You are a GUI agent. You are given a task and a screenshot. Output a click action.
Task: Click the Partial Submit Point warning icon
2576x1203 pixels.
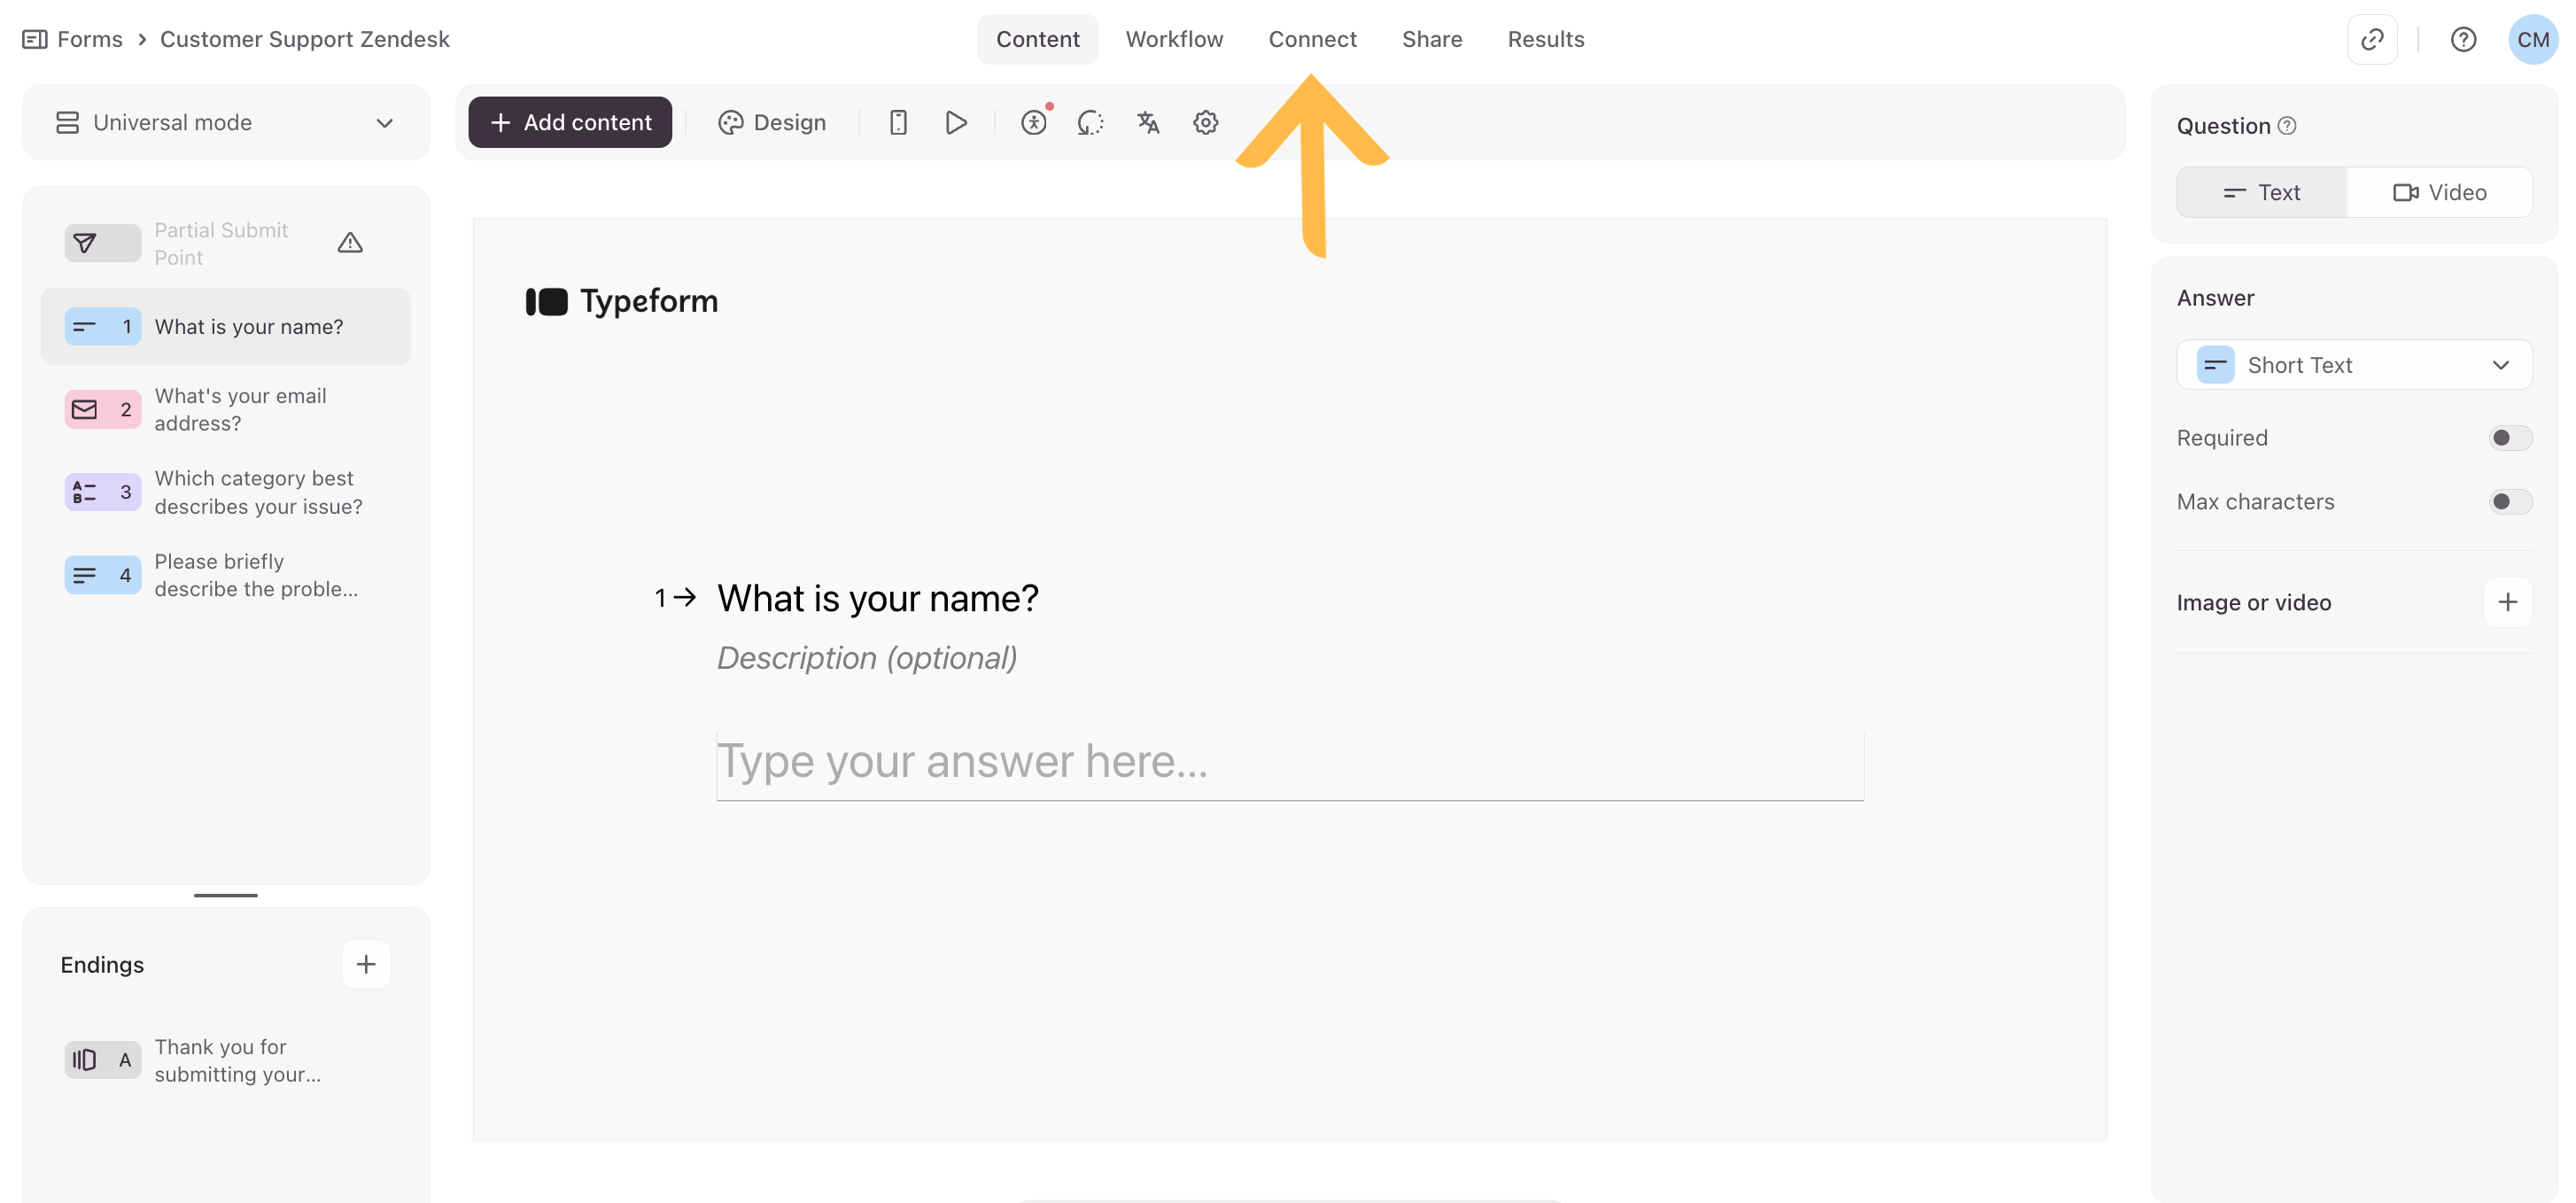coord(349,243)
